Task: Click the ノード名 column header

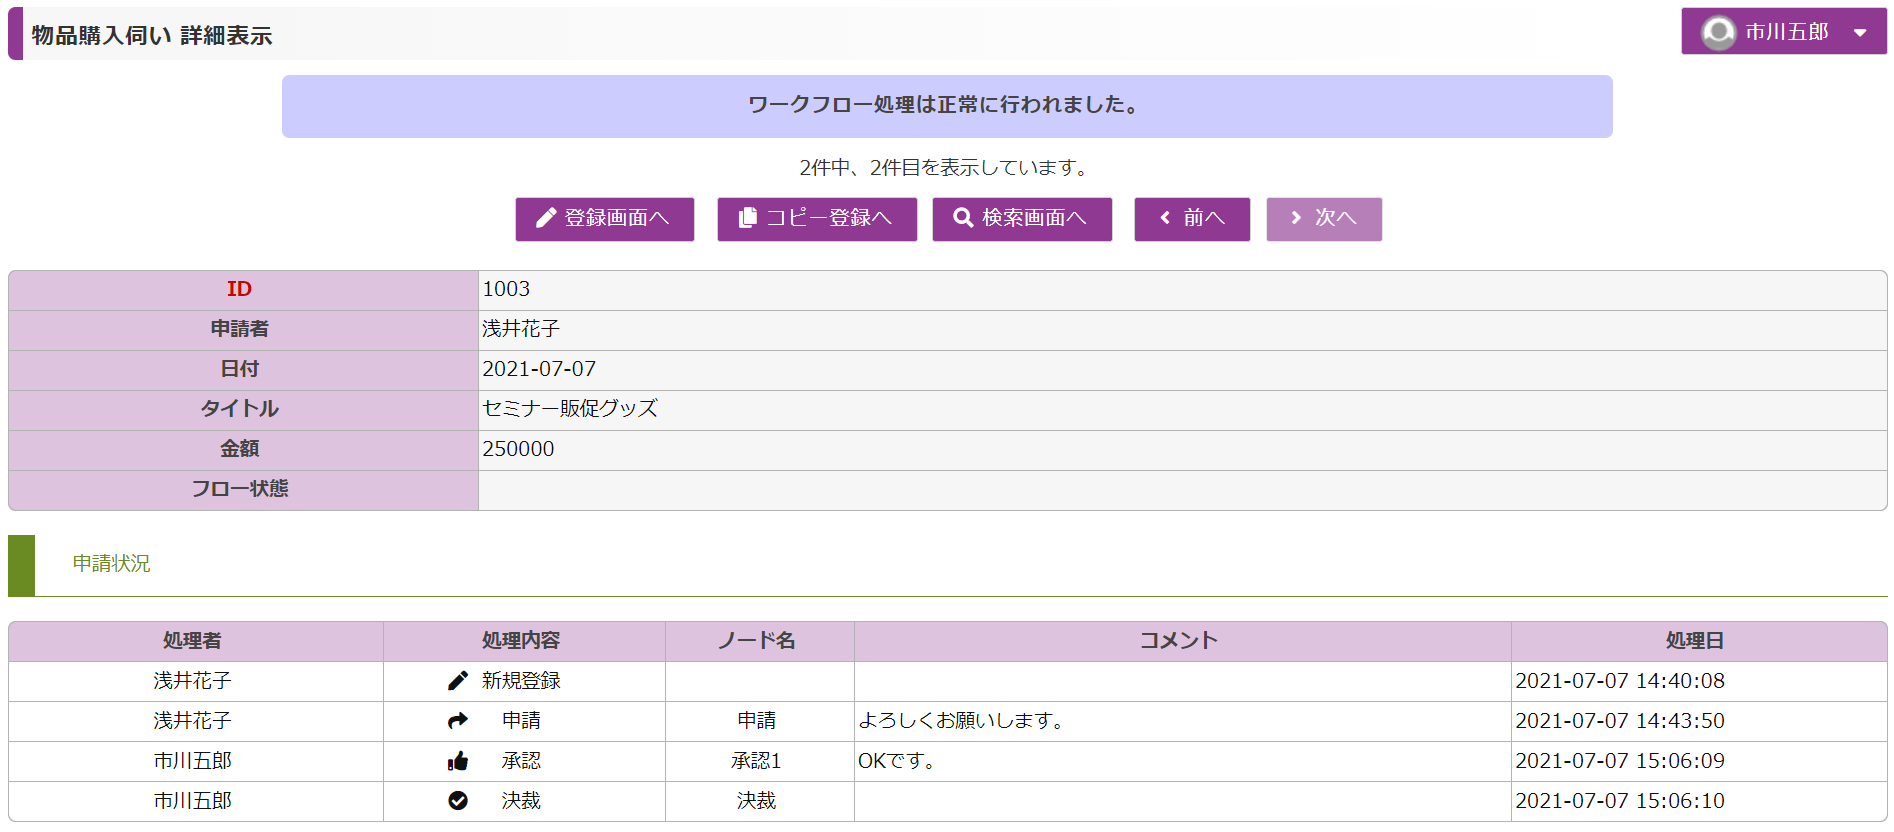Action: pos(757,641)
